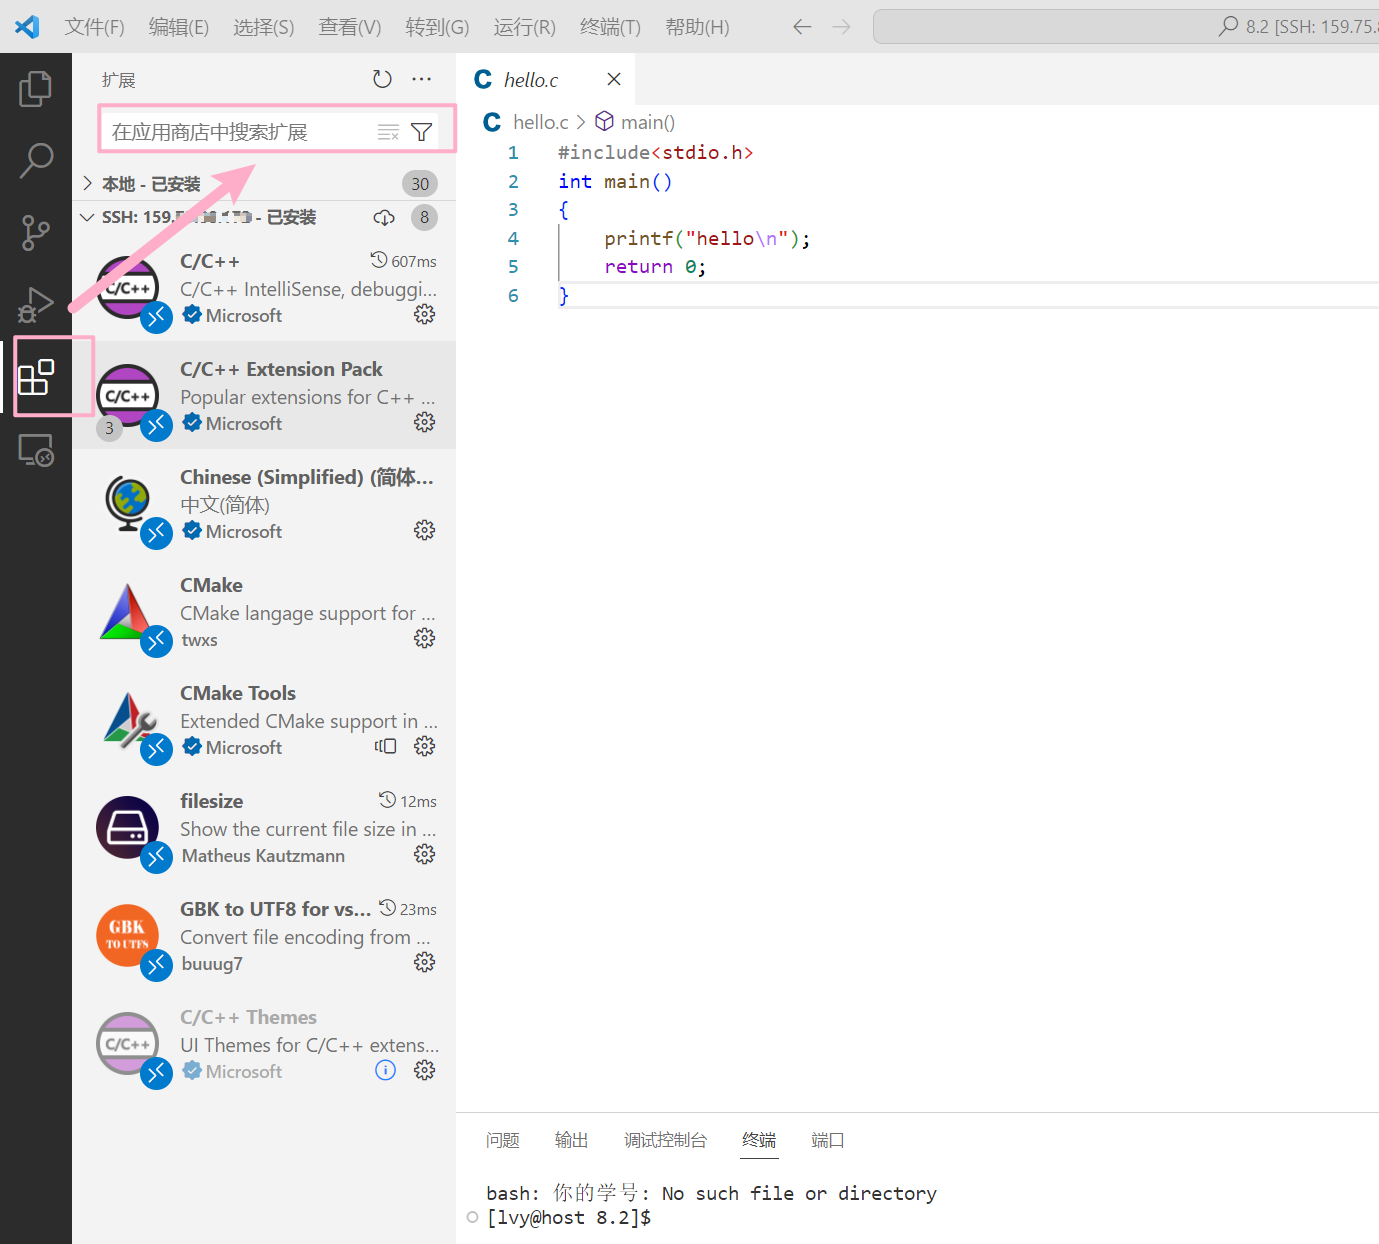Open the Source Control view
The height and width of the screenshot is (1244, 1379).
click(36, 232)
